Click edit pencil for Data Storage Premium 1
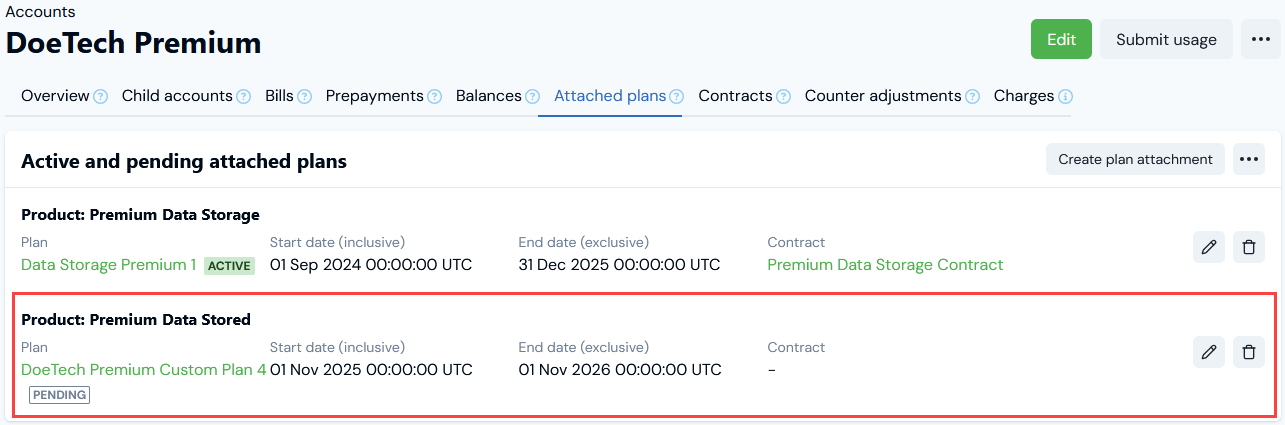This screenshot has width=1285, height=425. (1208, 247)
